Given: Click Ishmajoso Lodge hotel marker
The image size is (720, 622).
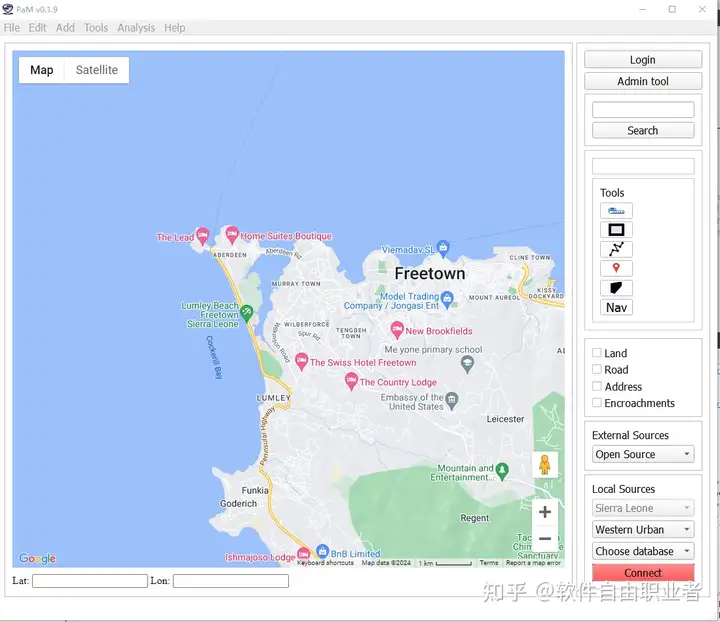Looking at the screenshot, I should 303,554.
